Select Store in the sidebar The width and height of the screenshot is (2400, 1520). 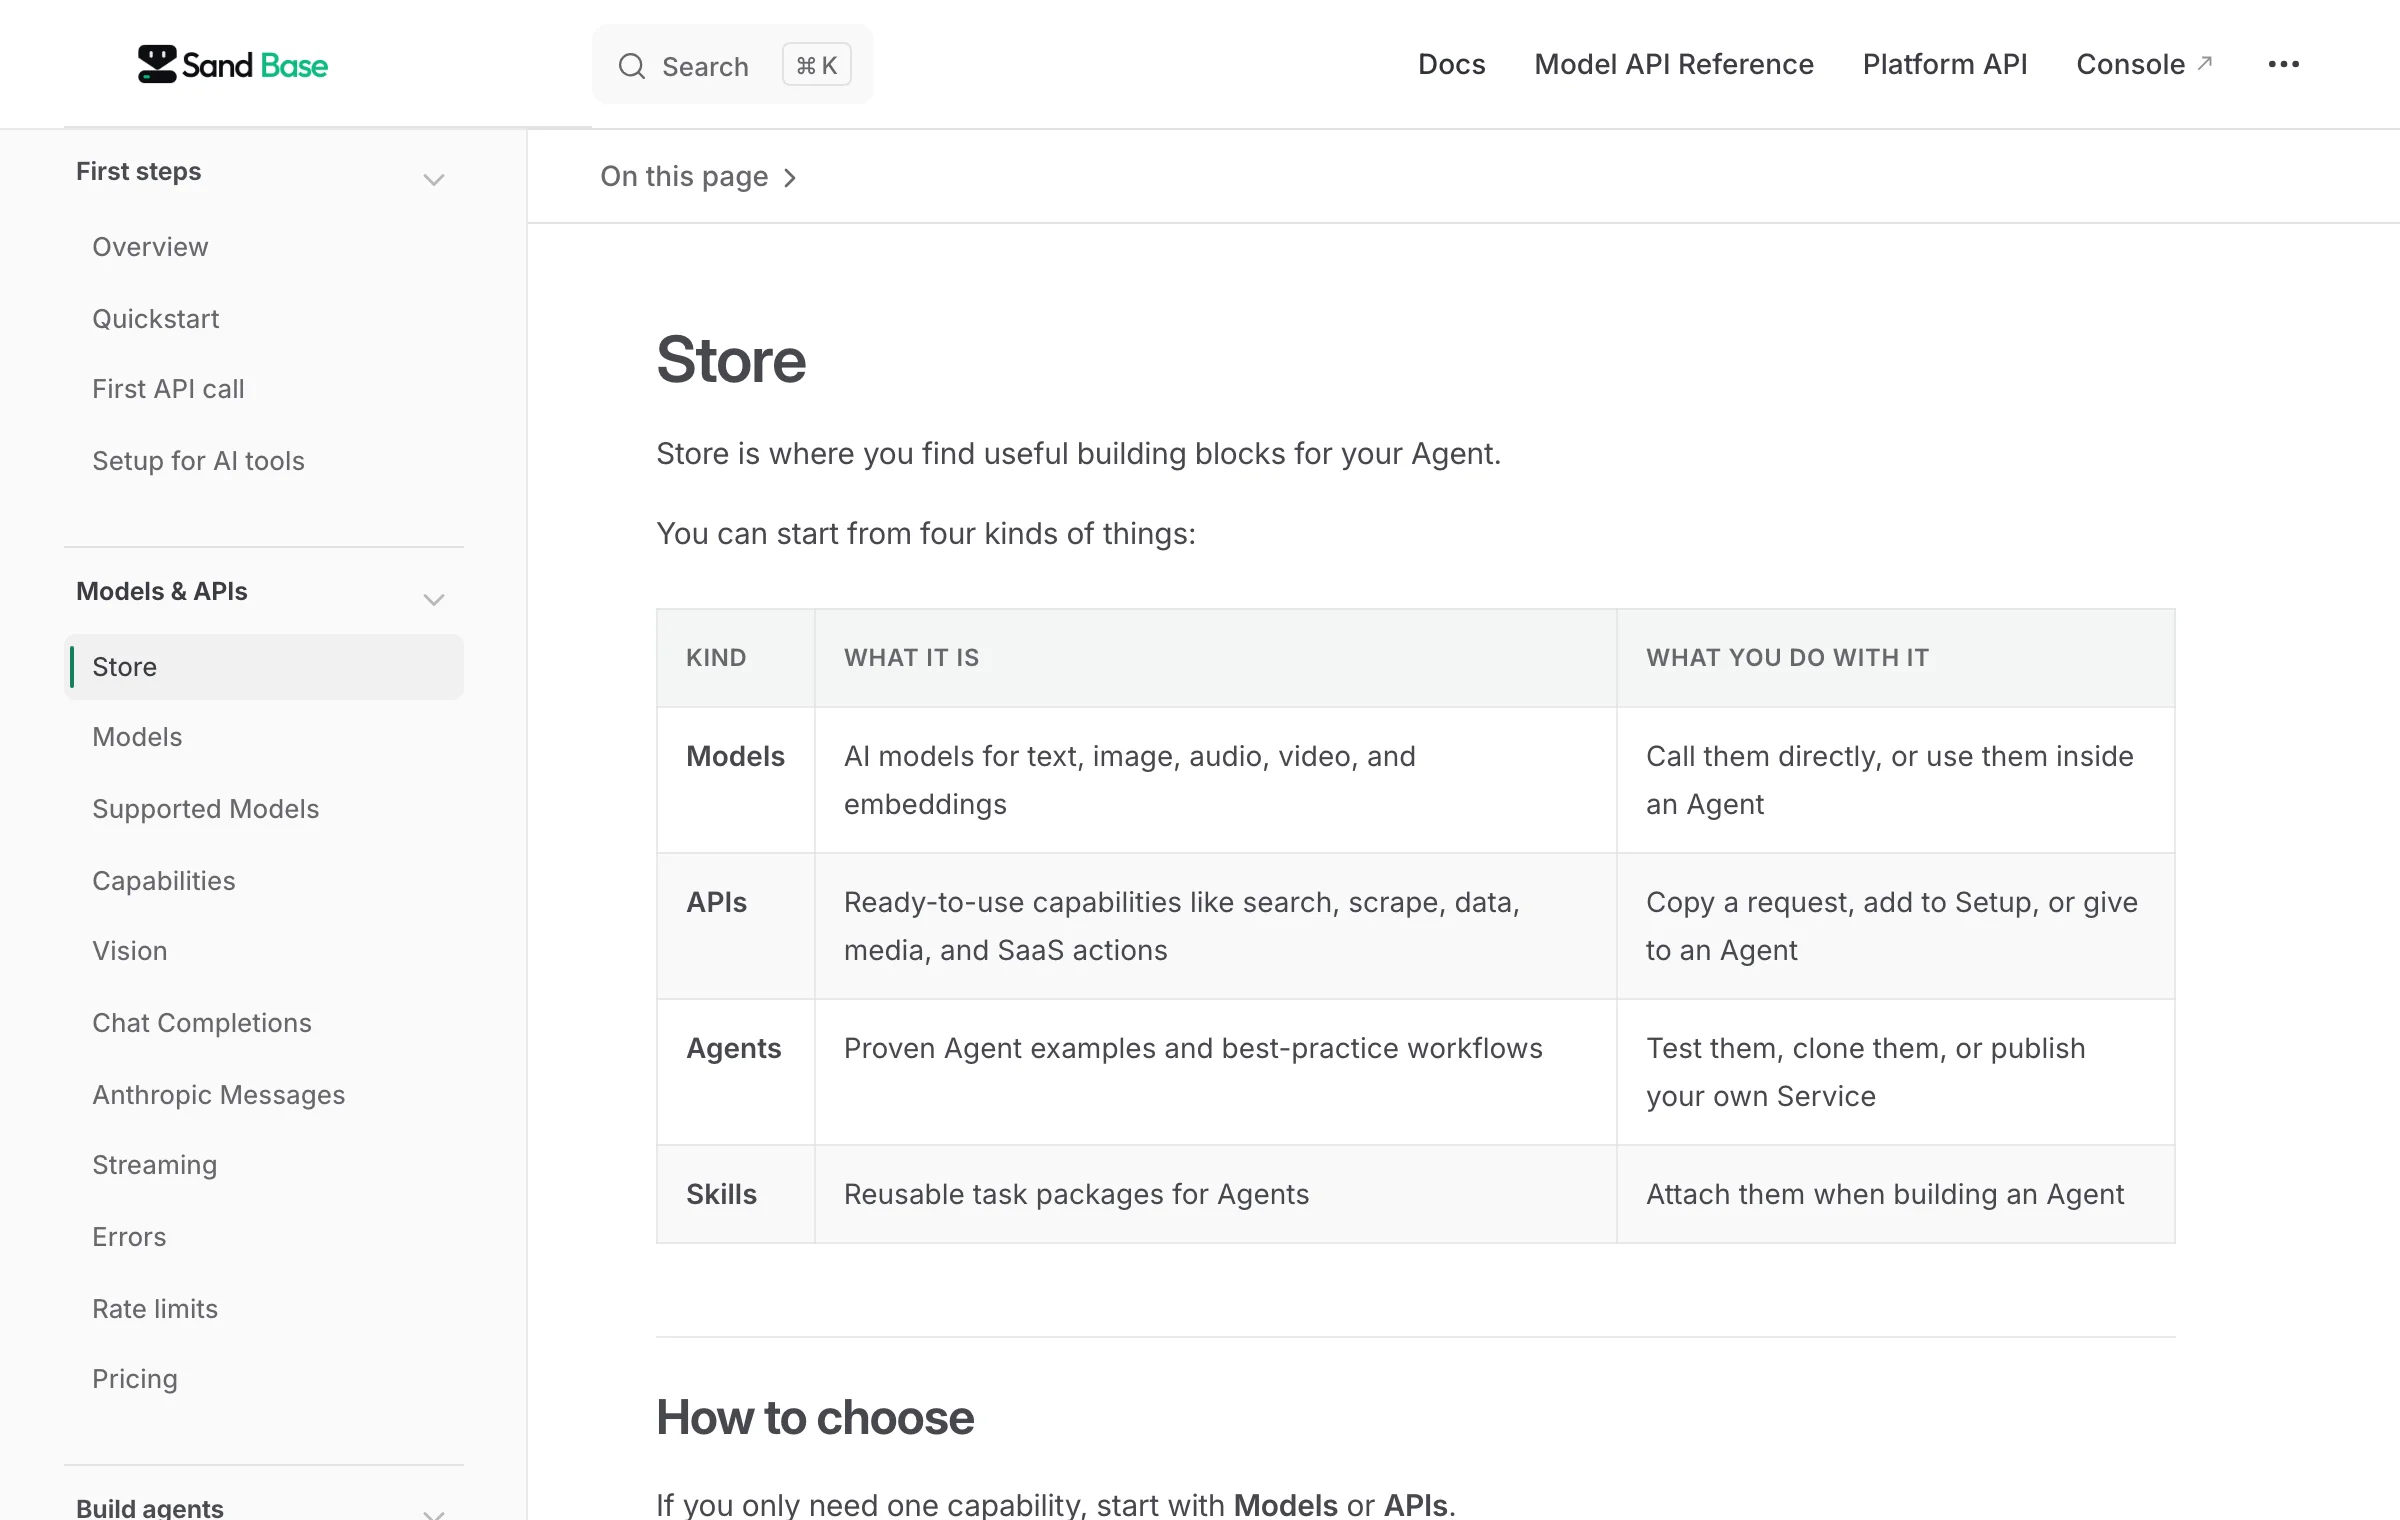click(264, 666)
